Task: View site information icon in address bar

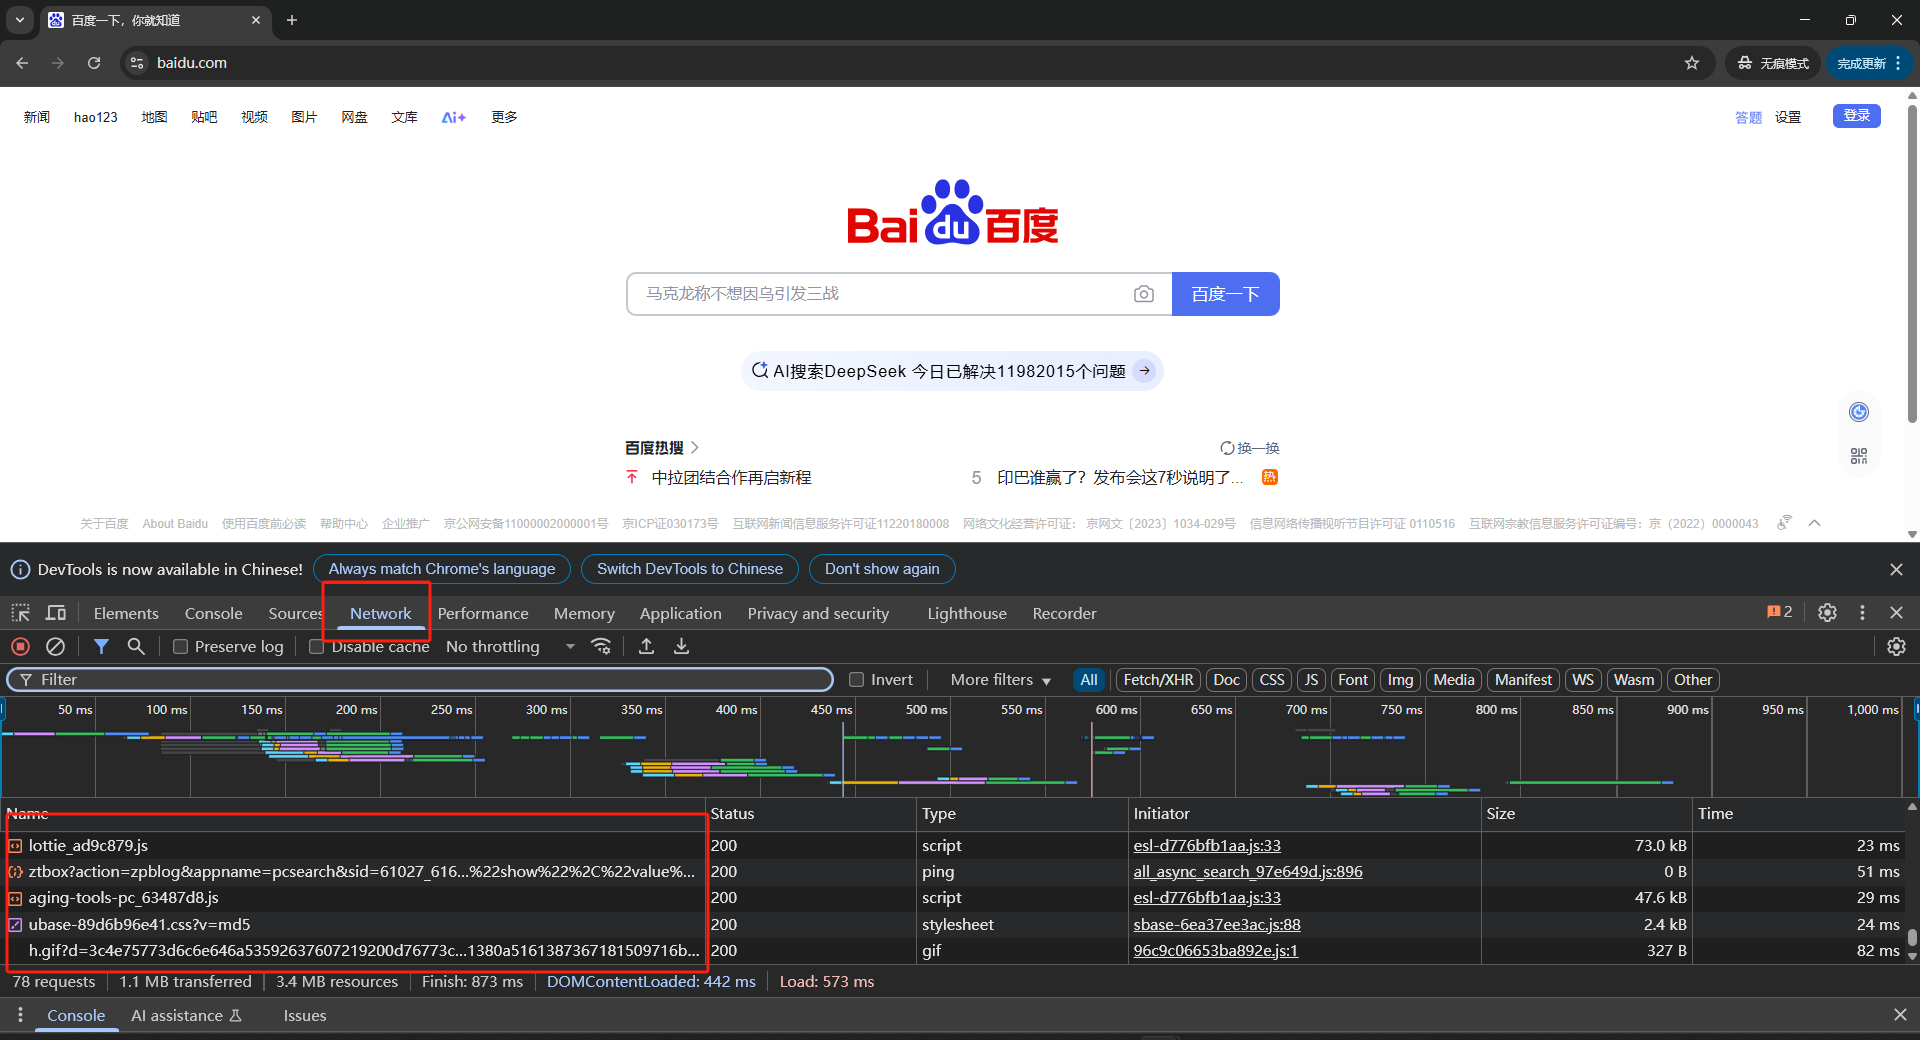Action: 137,63
